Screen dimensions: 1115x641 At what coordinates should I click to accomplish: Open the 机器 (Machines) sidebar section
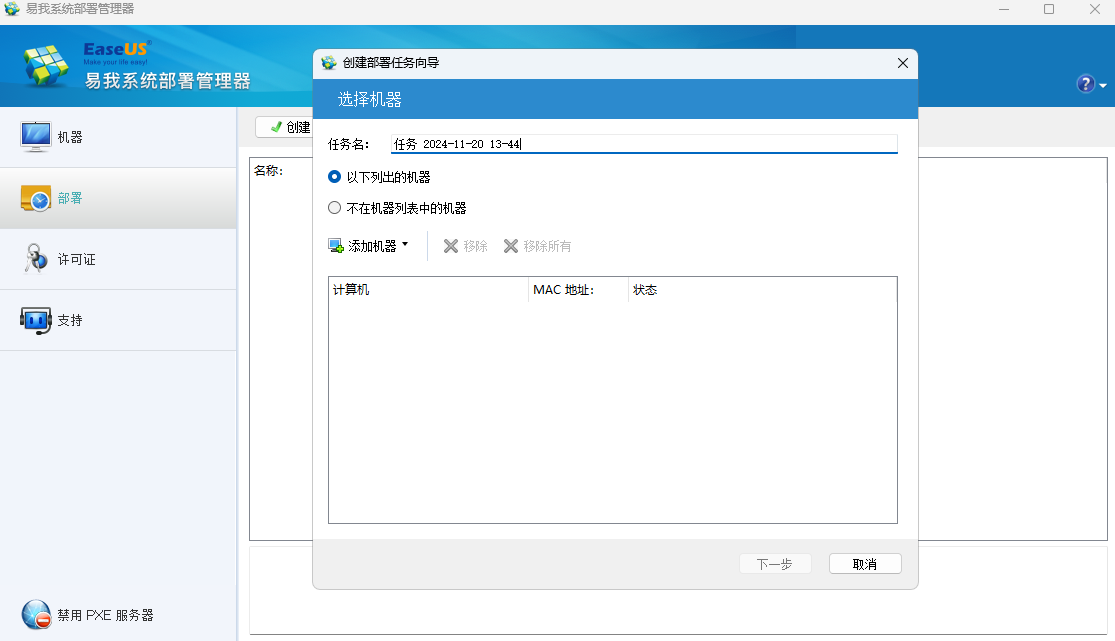coord(118,137)
